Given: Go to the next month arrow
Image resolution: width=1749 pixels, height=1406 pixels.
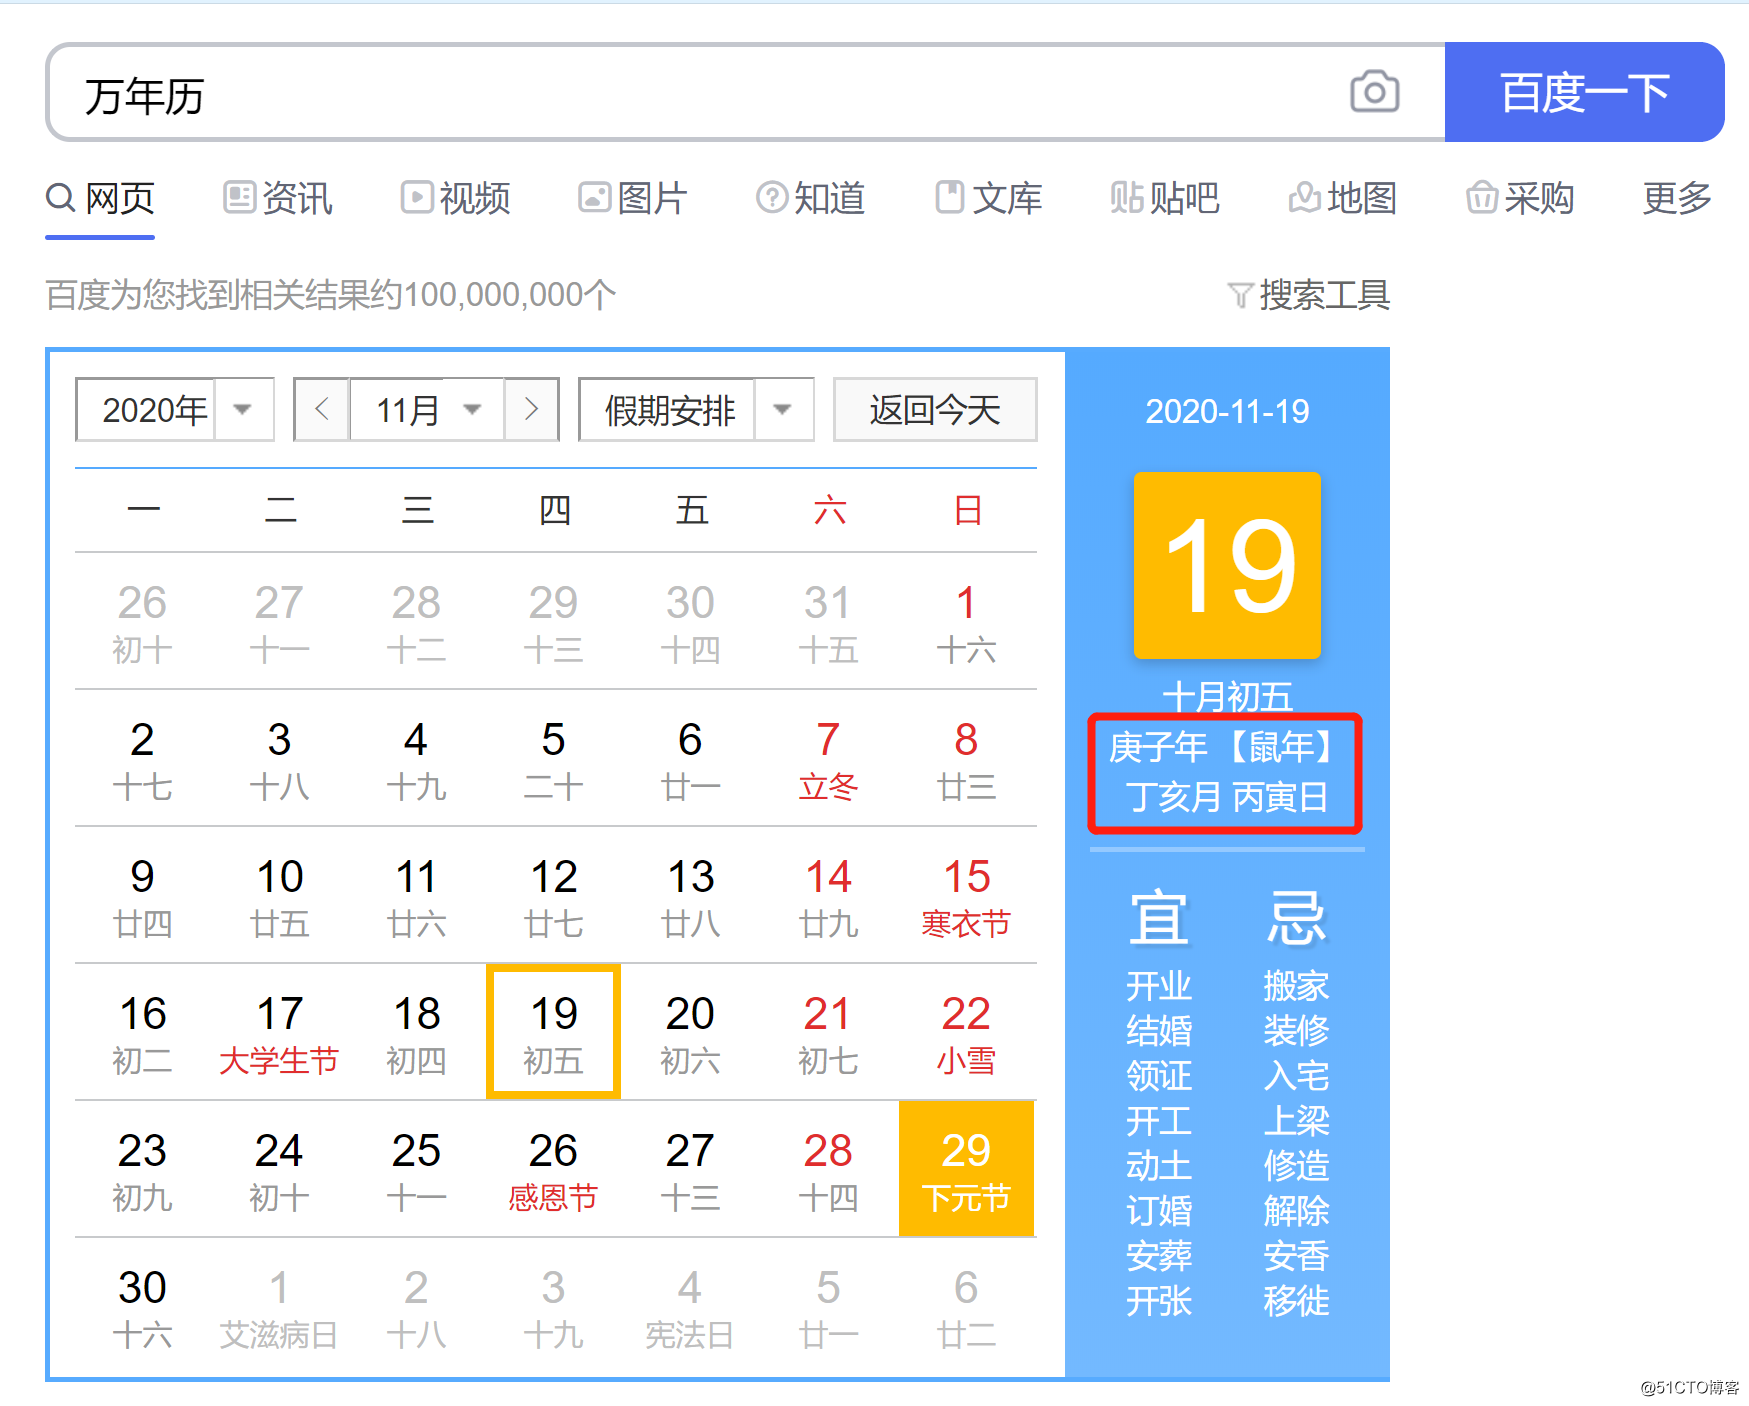Looking at the screenshot, I should pos(531,409).
